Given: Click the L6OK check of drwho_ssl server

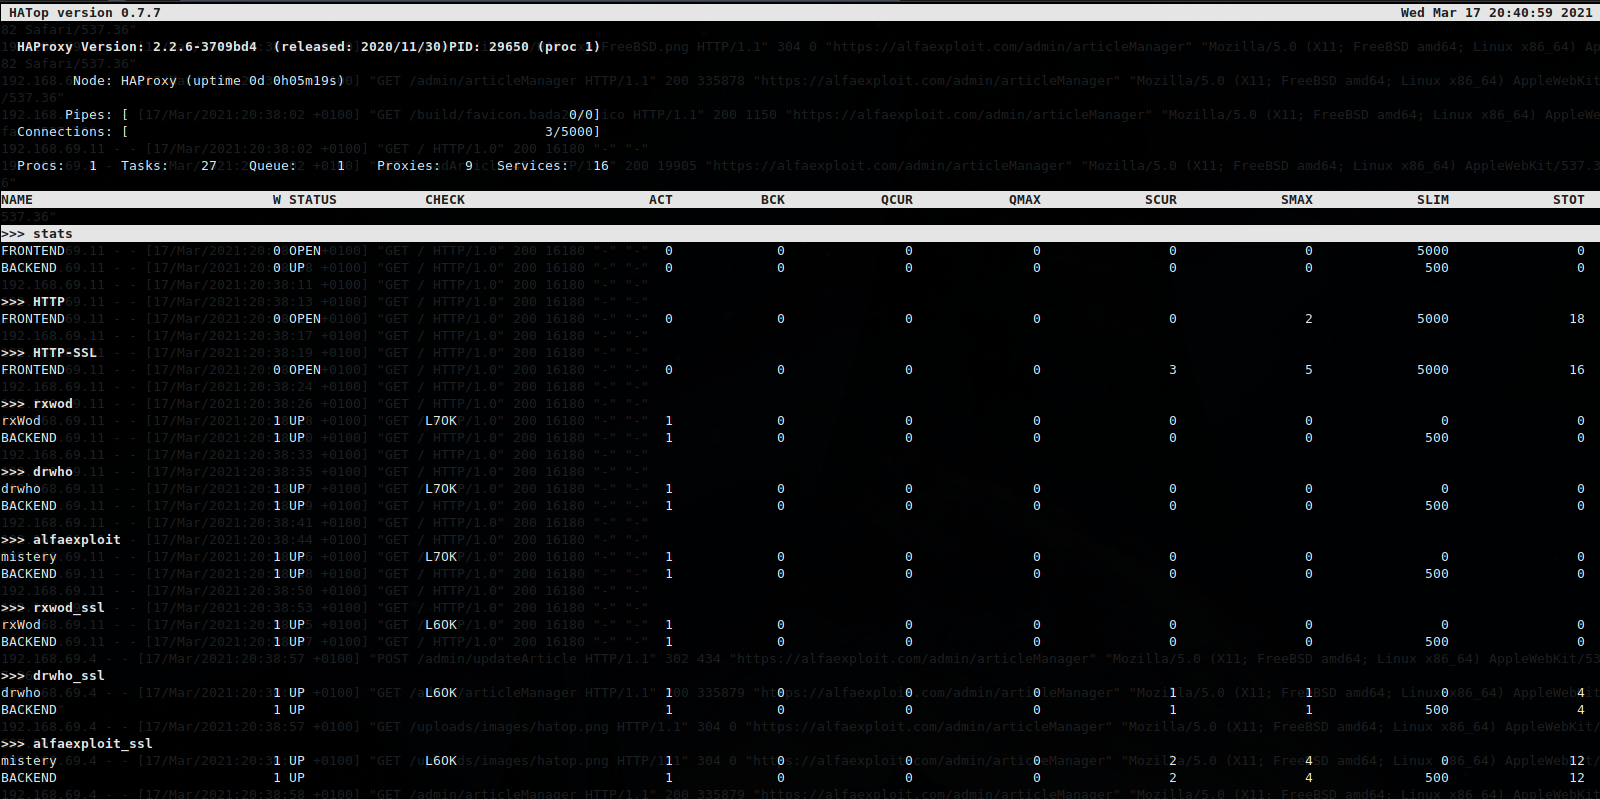Looking at the screenshot, I should (441, 693).
